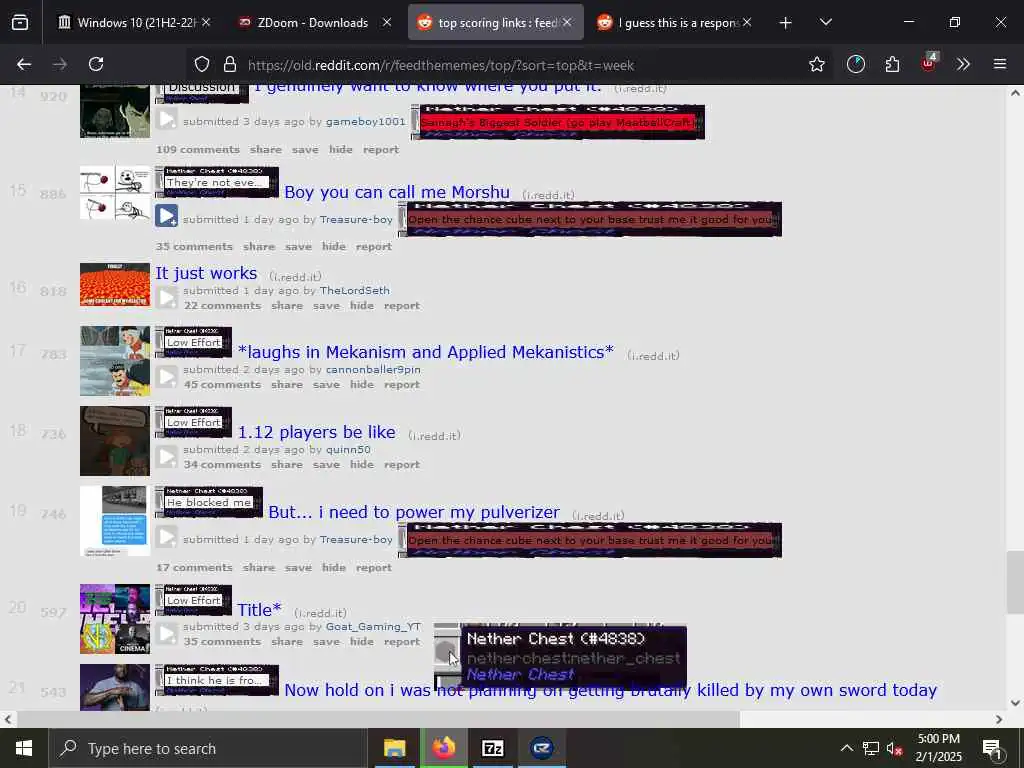Select the top scoring links : feed tab
This screenshot has width=1024, height=768.
click(496, 23)
